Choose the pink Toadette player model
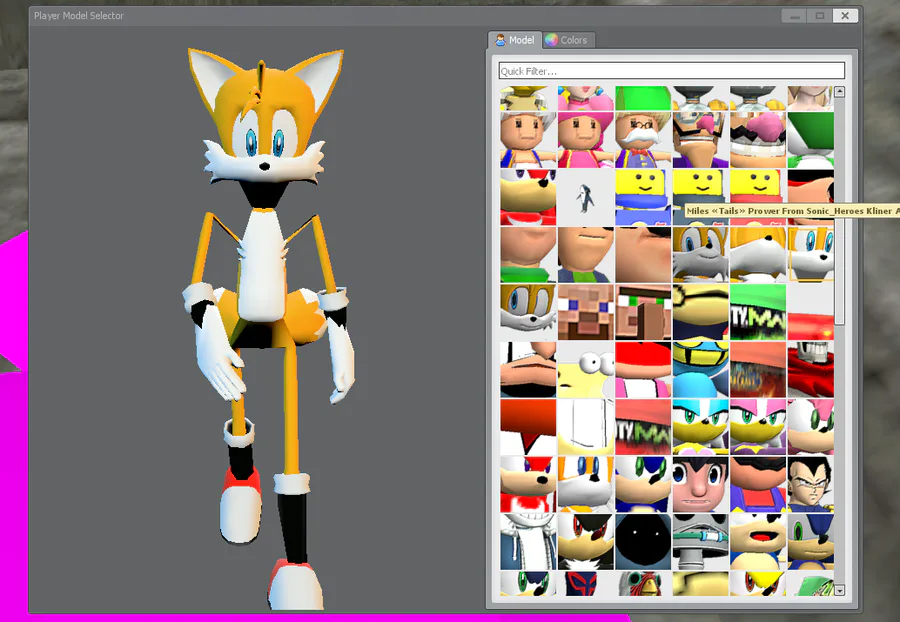 (x=585, y=139)
